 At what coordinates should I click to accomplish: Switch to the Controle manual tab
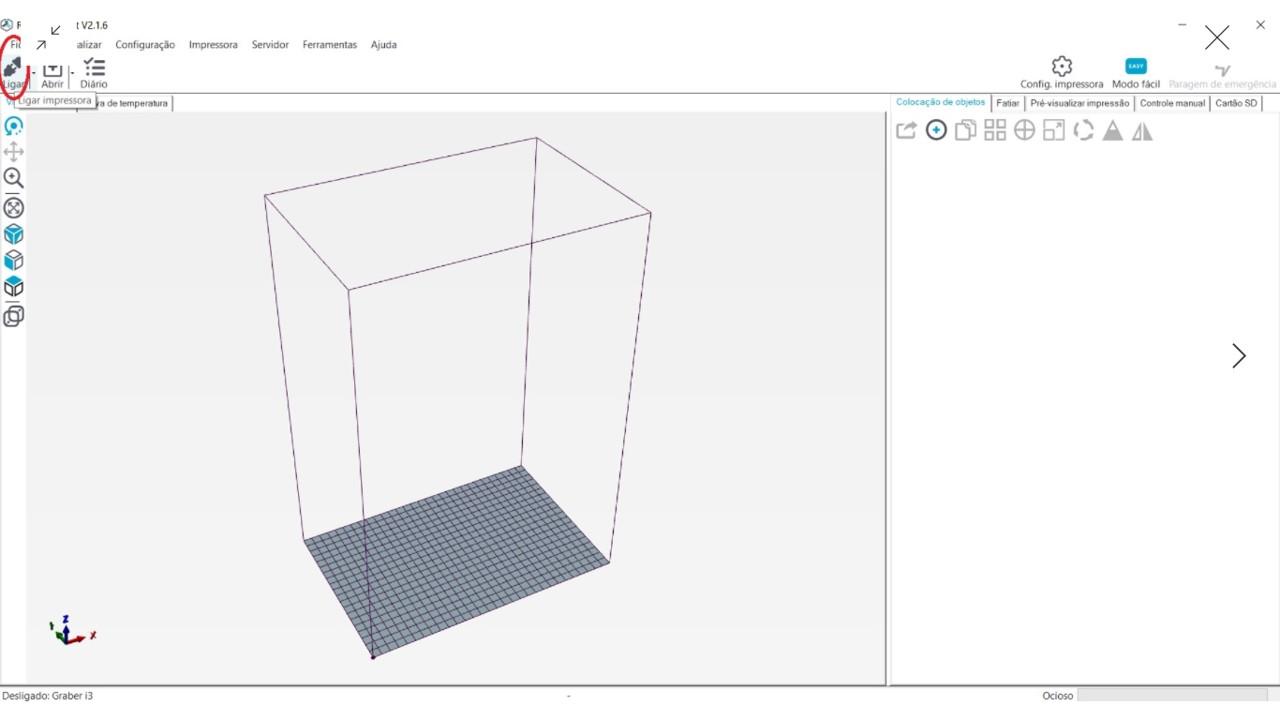point(1172,103)
